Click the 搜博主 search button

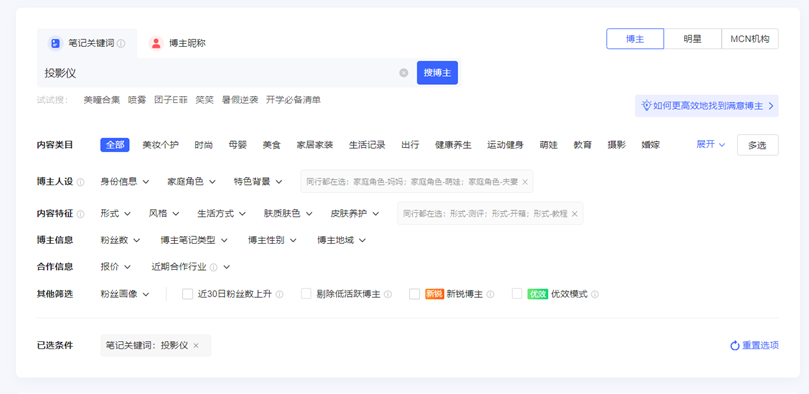coord(437,73)
